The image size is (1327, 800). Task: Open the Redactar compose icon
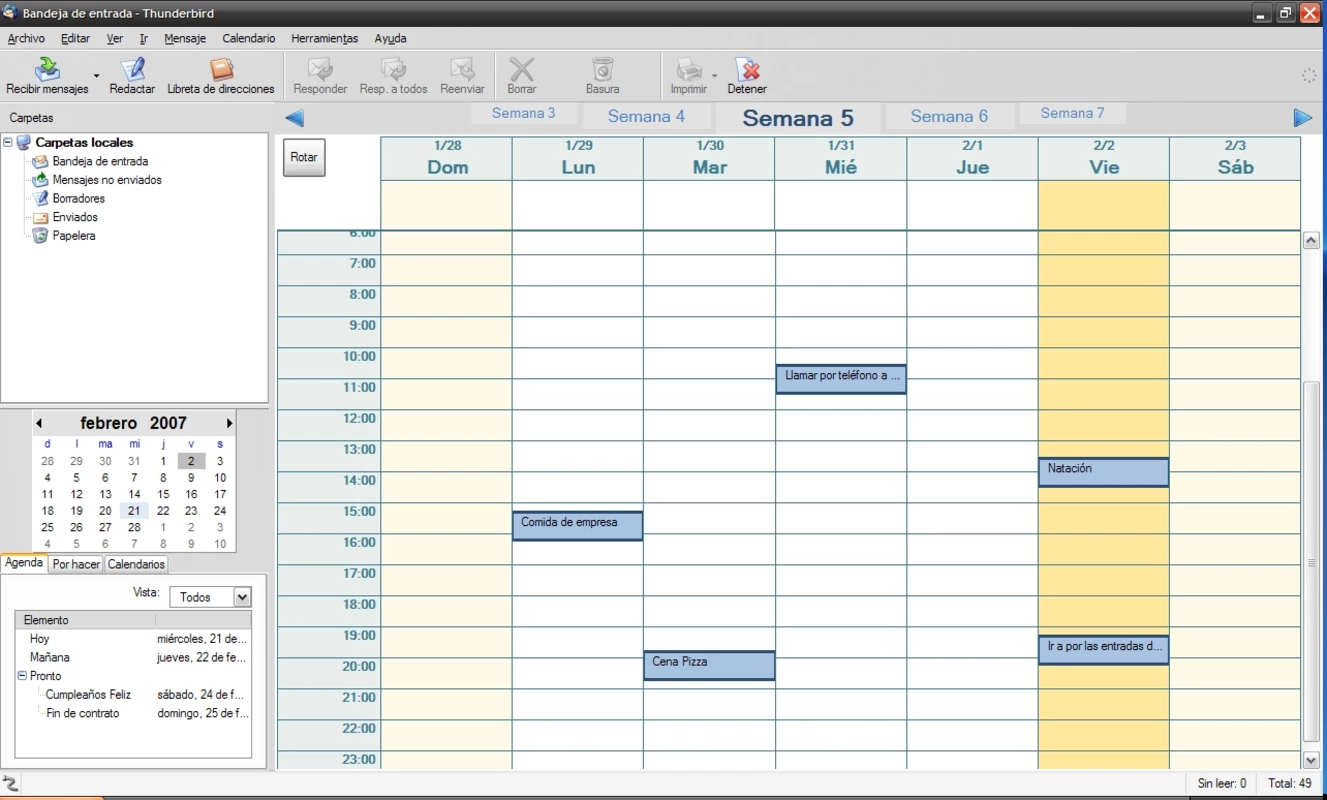point(132,69)
